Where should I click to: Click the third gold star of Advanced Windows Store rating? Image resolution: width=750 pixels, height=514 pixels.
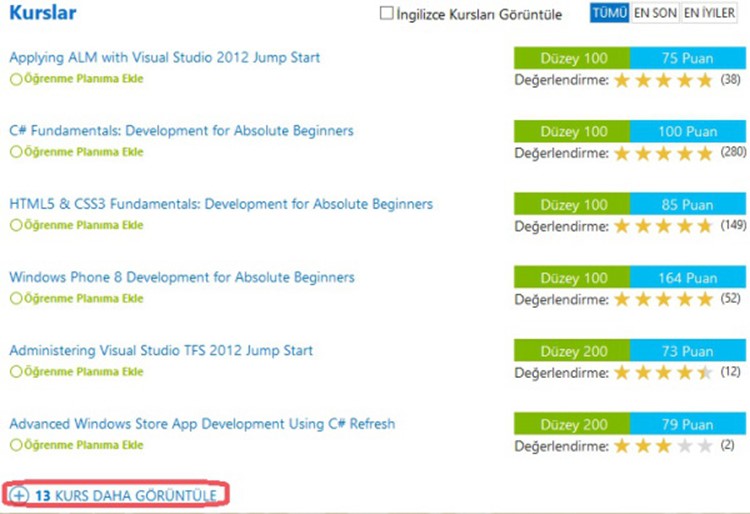point(664,446)
